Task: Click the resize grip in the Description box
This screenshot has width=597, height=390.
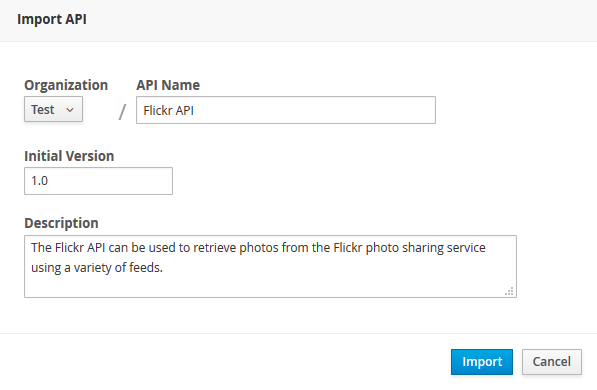Action: (509, 291)
